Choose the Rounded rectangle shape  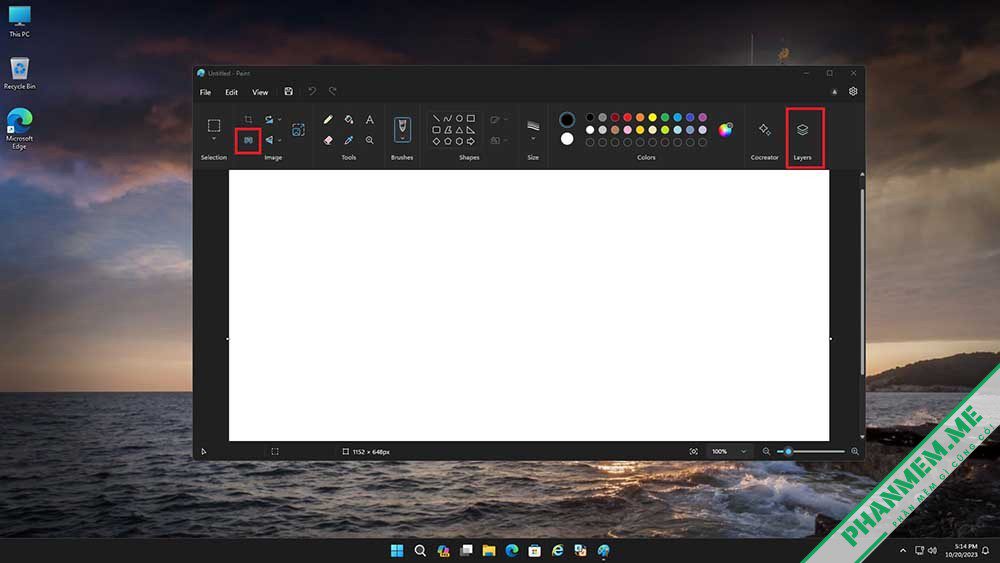[436, 130]
